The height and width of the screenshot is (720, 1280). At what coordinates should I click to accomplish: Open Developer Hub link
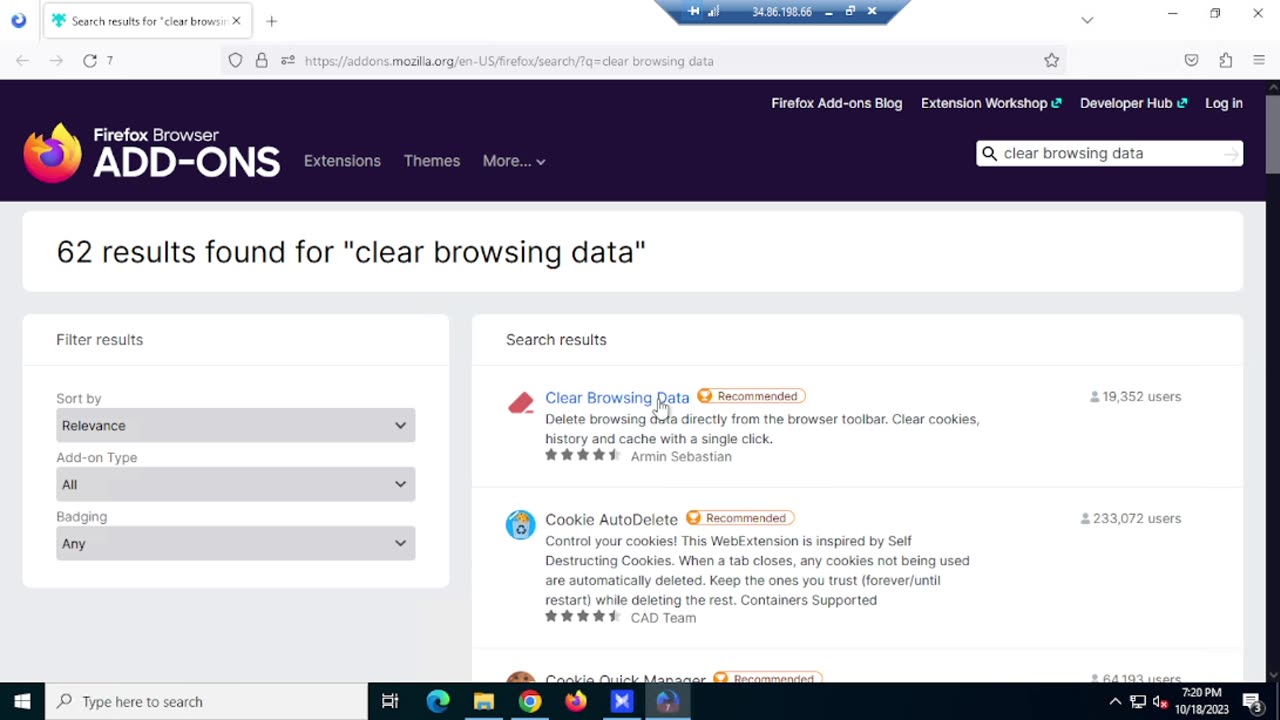pos(1133,103)
